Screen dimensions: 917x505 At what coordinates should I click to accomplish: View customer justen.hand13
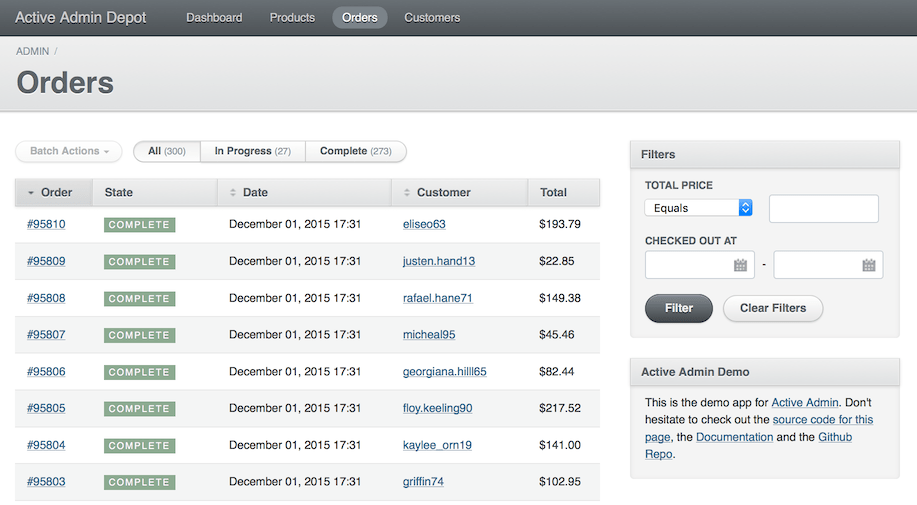coord(439,261)
